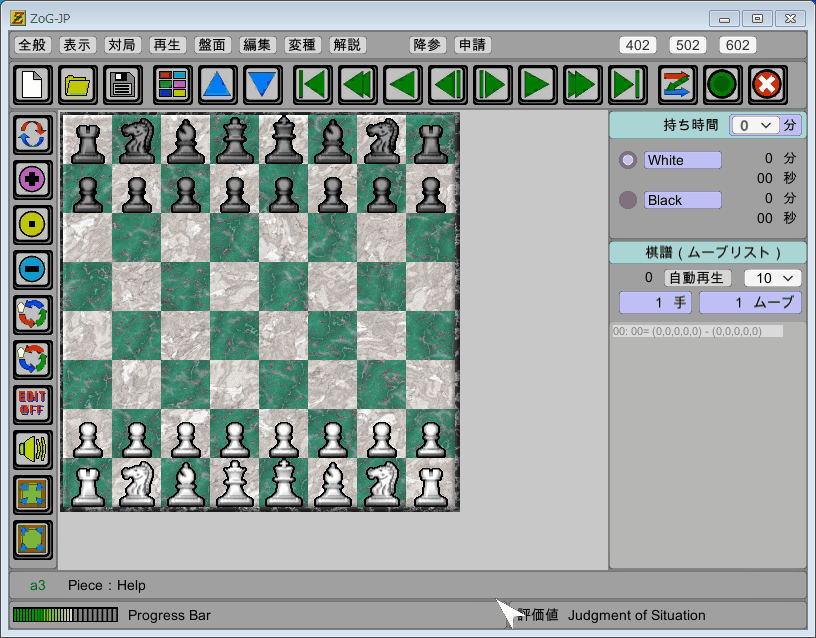This screenshot has width=816, height=638.
Task: Toggle the EDIT OFF button
Action: click(x=32, y=404)
